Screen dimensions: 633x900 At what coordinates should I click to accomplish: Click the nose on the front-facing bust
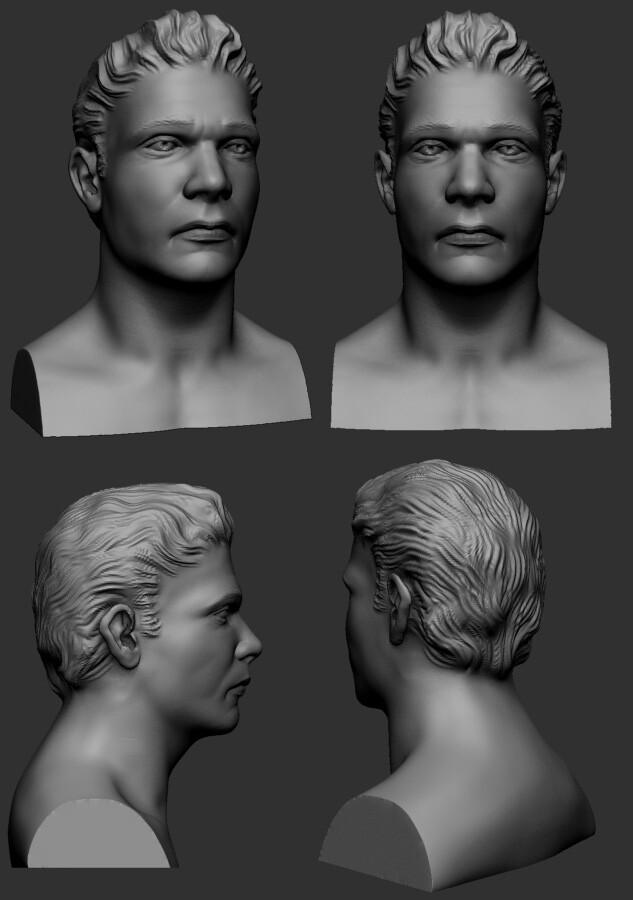point(468,180)
